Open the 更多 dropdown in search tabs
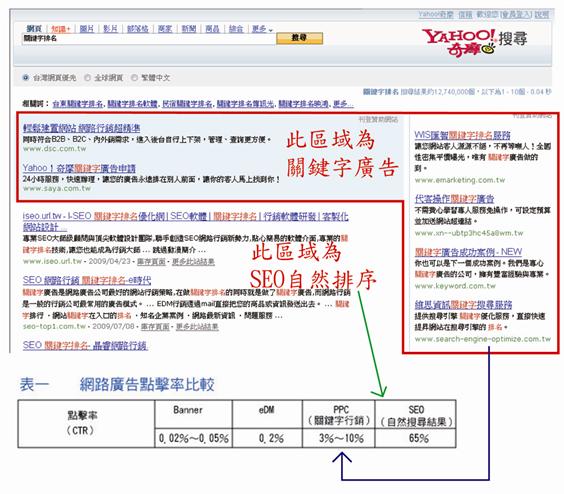The width and height of the screenshot is (564, 494). click(x=262, y=29)
